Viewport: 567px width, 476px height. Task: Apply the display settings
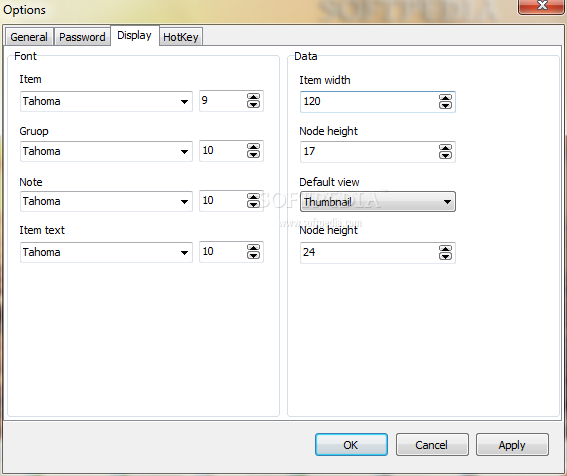point(512,445)
